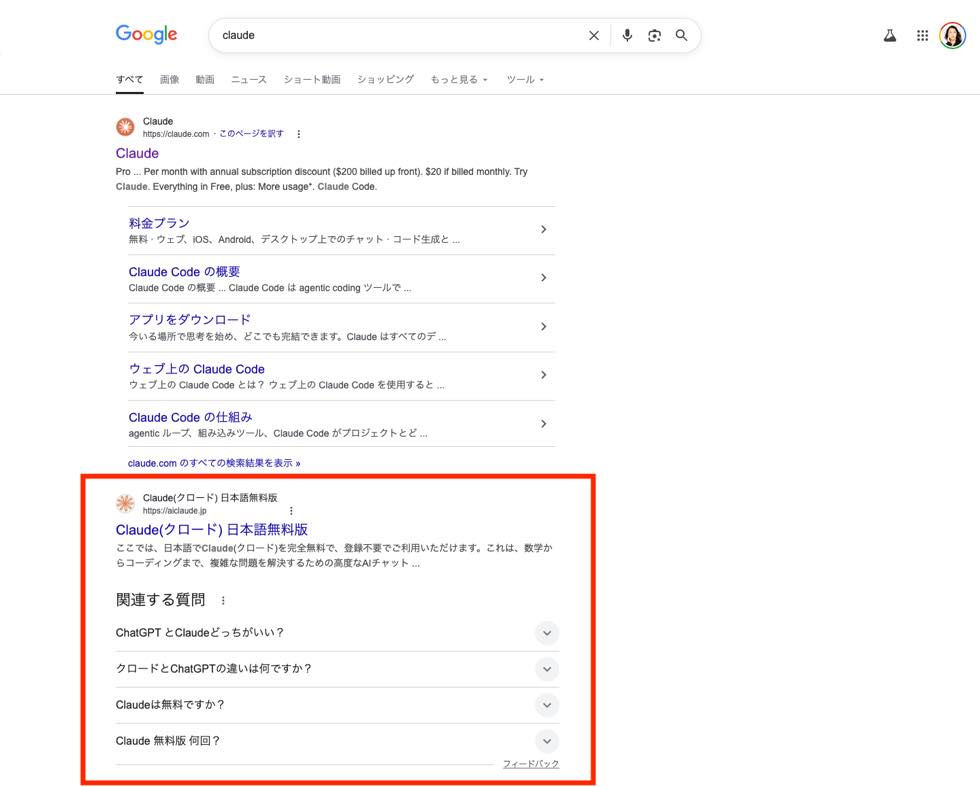Click the このページを訳す link
Viewport: 980px width, 787px height.
click(251, 134)
